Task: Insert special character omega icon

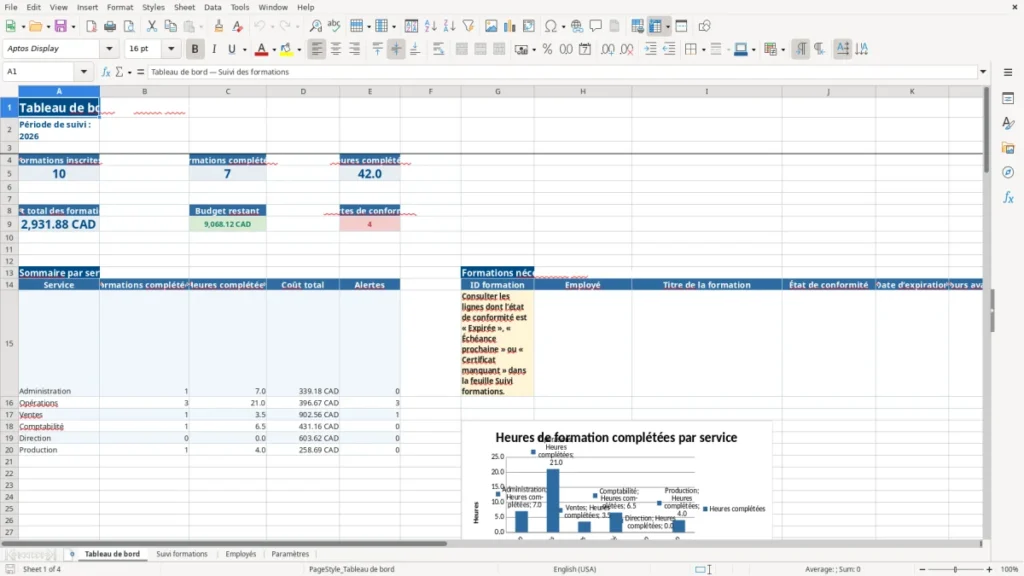Action: coord(551,26)
